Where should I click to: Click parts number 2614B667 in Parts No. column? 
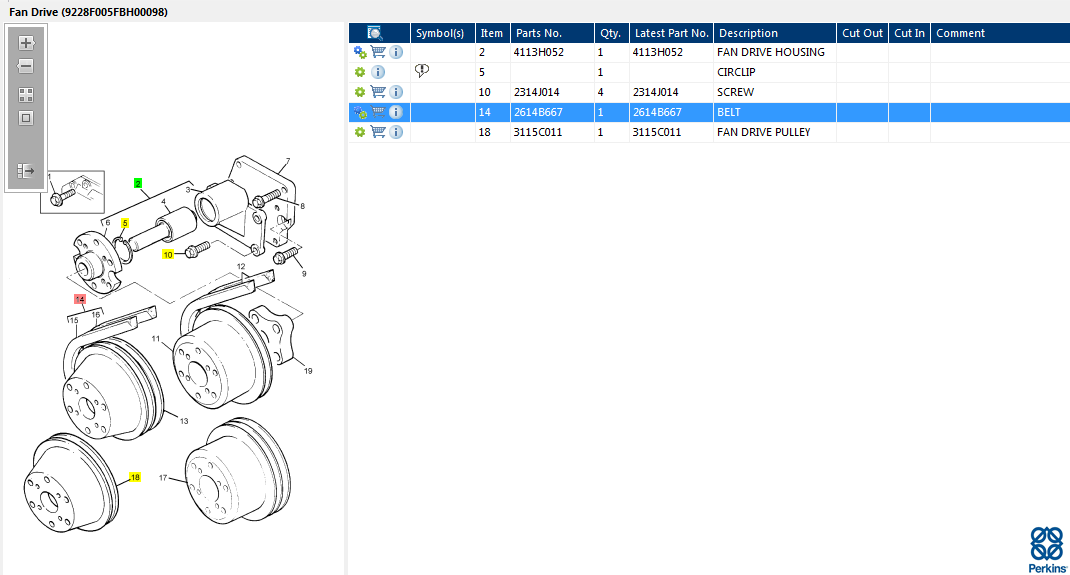click(538, 112)
